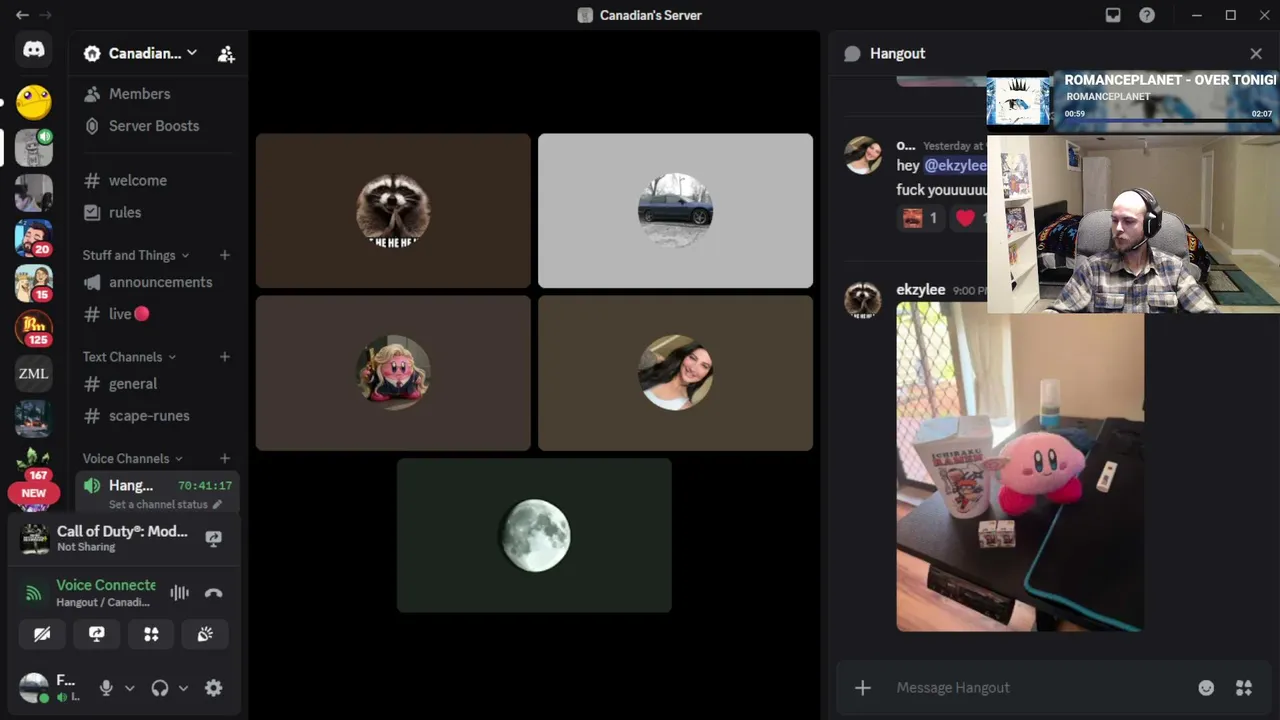The image size is (1280, 720).
Task: Open the ZML server icon
Action: tap(33, 374)
